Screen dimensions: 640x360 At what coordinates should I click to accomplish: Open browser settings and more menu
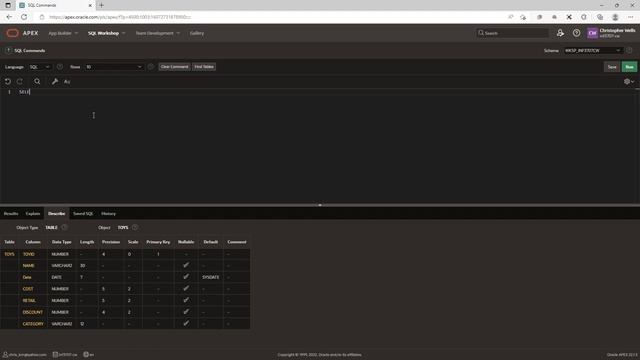(x=631, y=17)
